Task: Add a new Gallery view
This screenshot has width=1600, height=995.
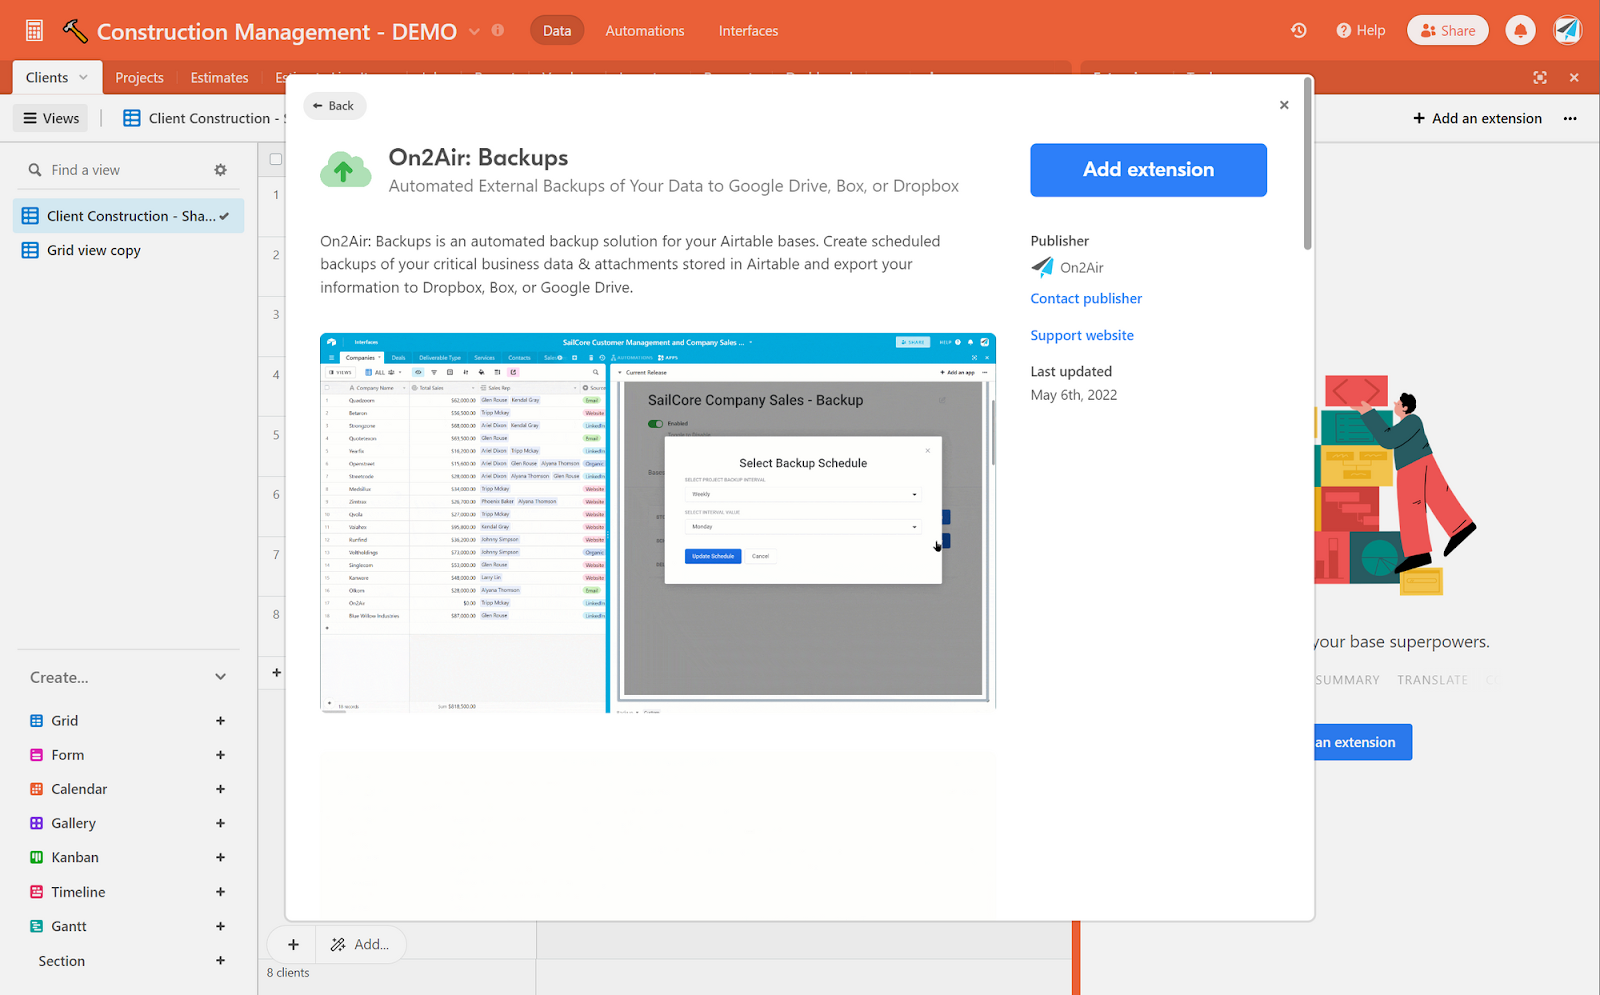Action: (220, 823)
